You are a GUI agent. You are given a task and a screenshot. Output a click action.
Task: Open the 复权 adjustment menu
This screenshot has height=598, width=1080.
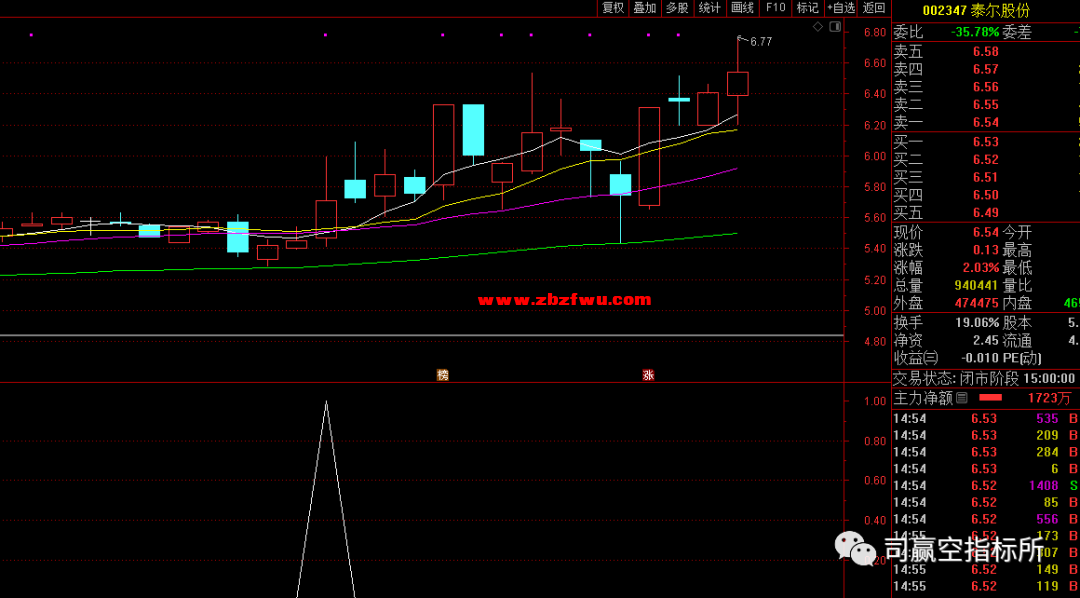[613, 8]
